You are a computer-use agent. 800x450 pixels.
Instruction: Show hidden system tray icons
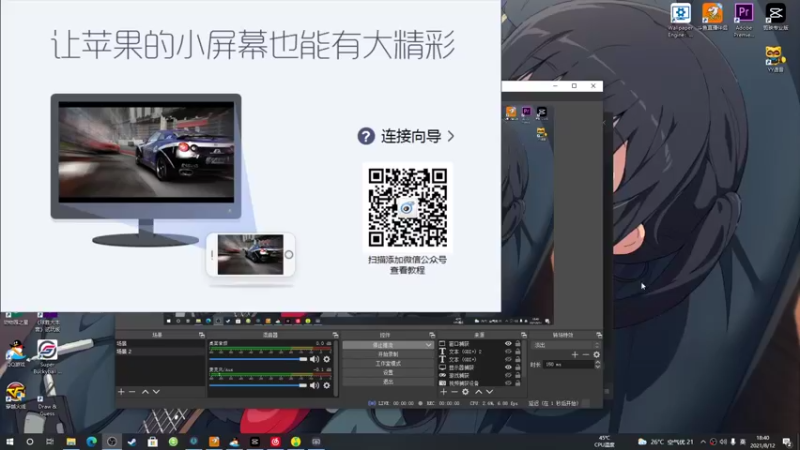tap(703, 442)
